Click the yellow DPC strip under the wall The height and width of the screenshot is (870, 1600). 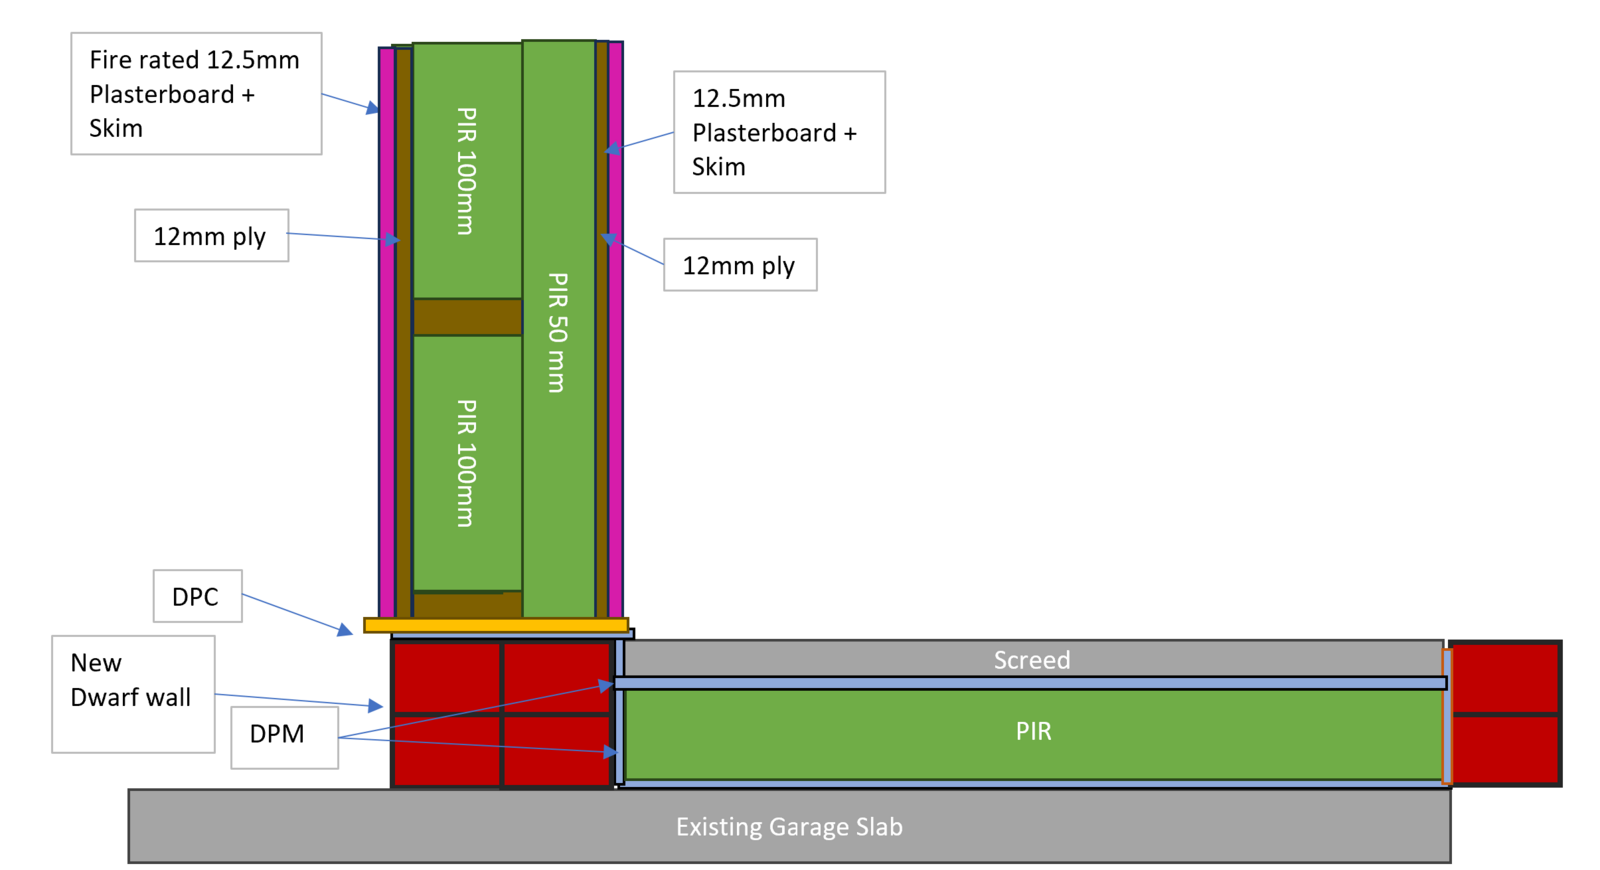click(496, 625)
